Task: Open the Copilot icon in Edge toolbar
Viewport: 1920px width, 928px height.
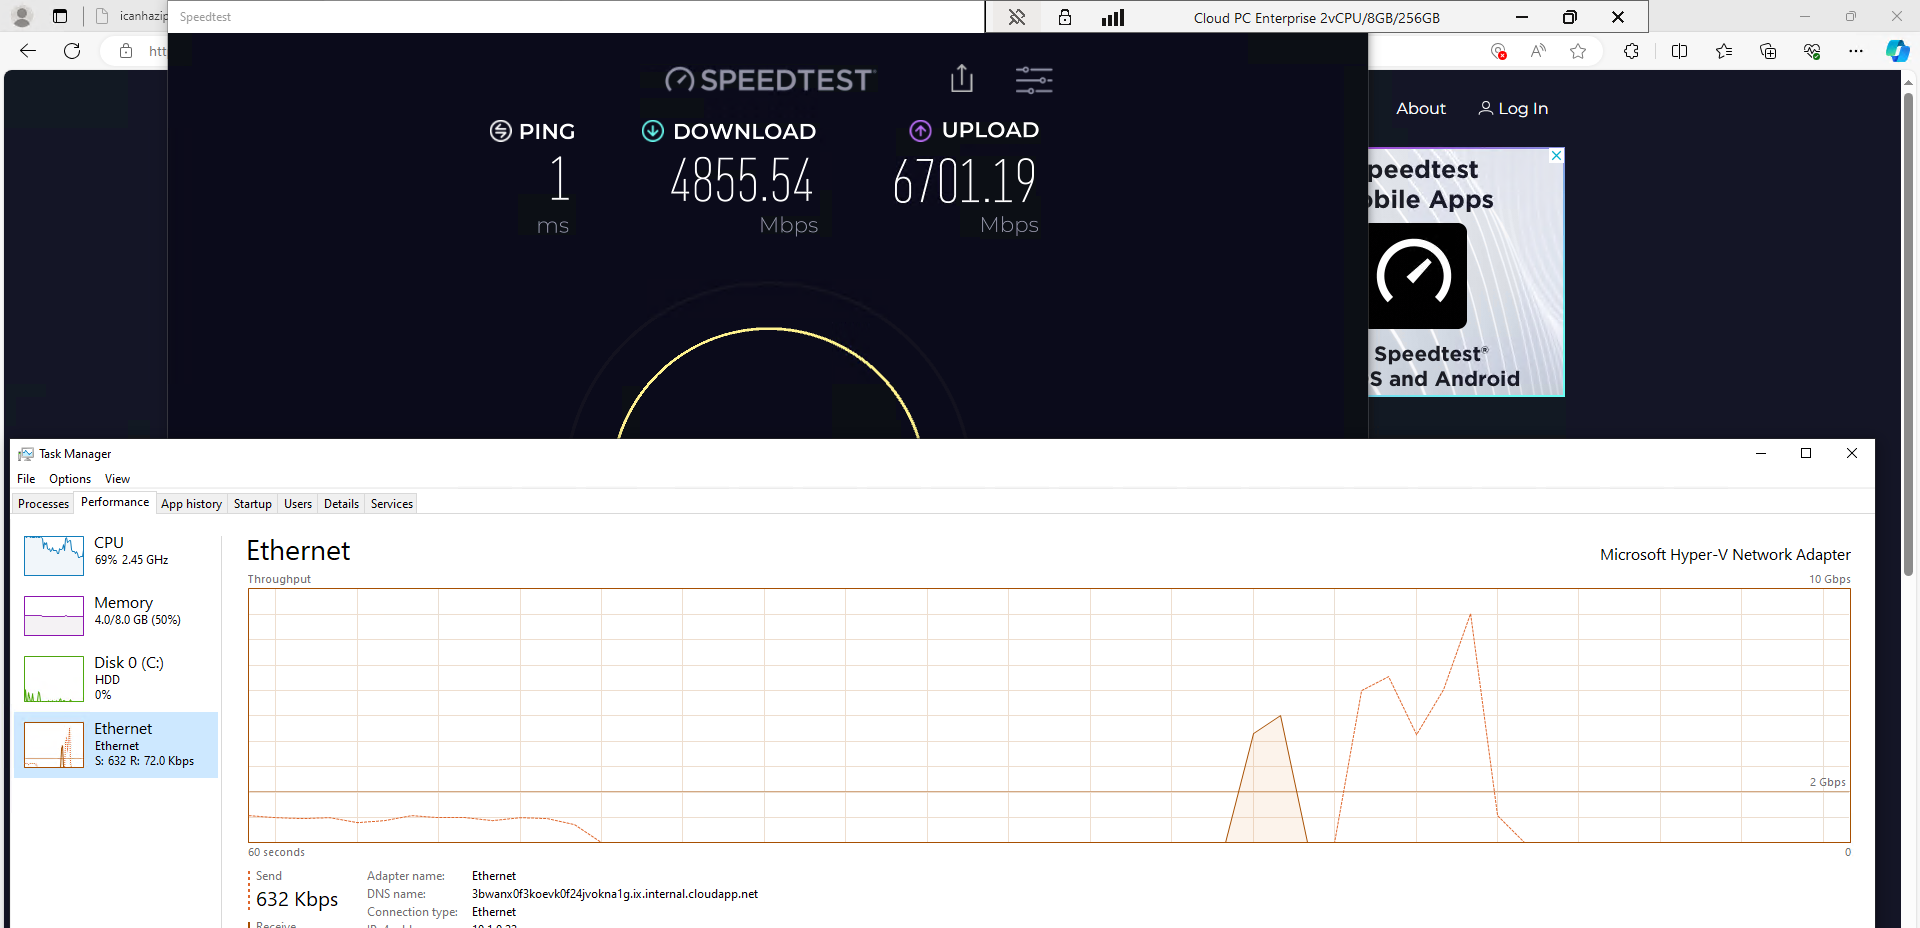Action: [1897, 51]
